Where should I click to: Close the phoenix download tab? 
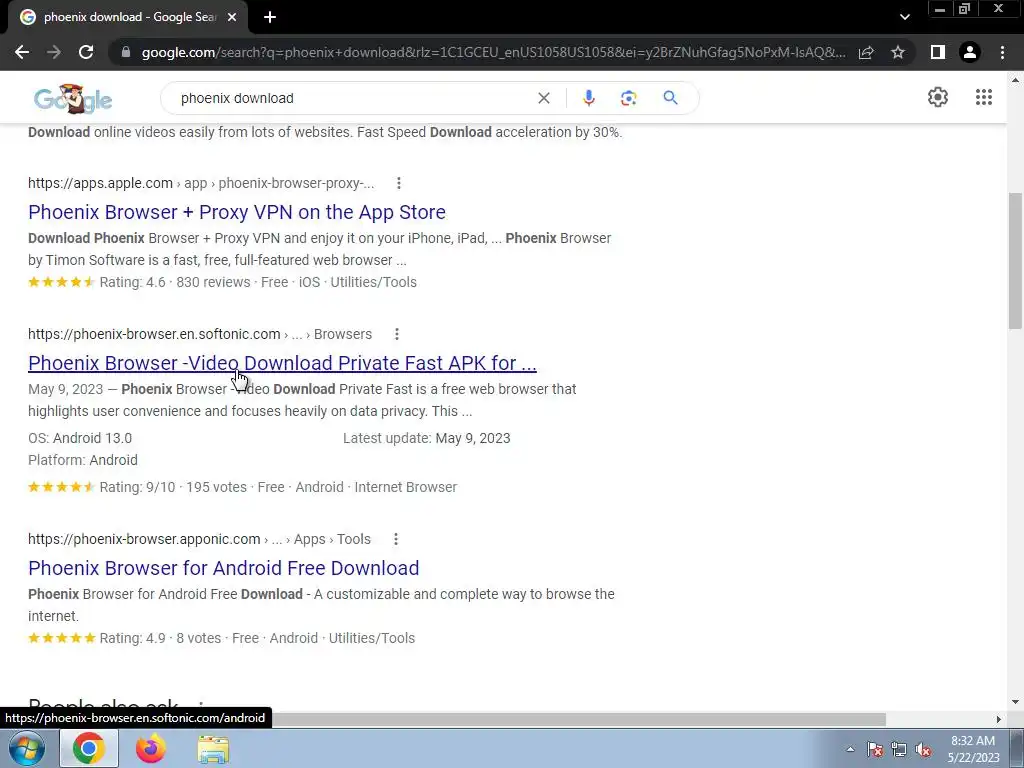[x=232, y=17]
